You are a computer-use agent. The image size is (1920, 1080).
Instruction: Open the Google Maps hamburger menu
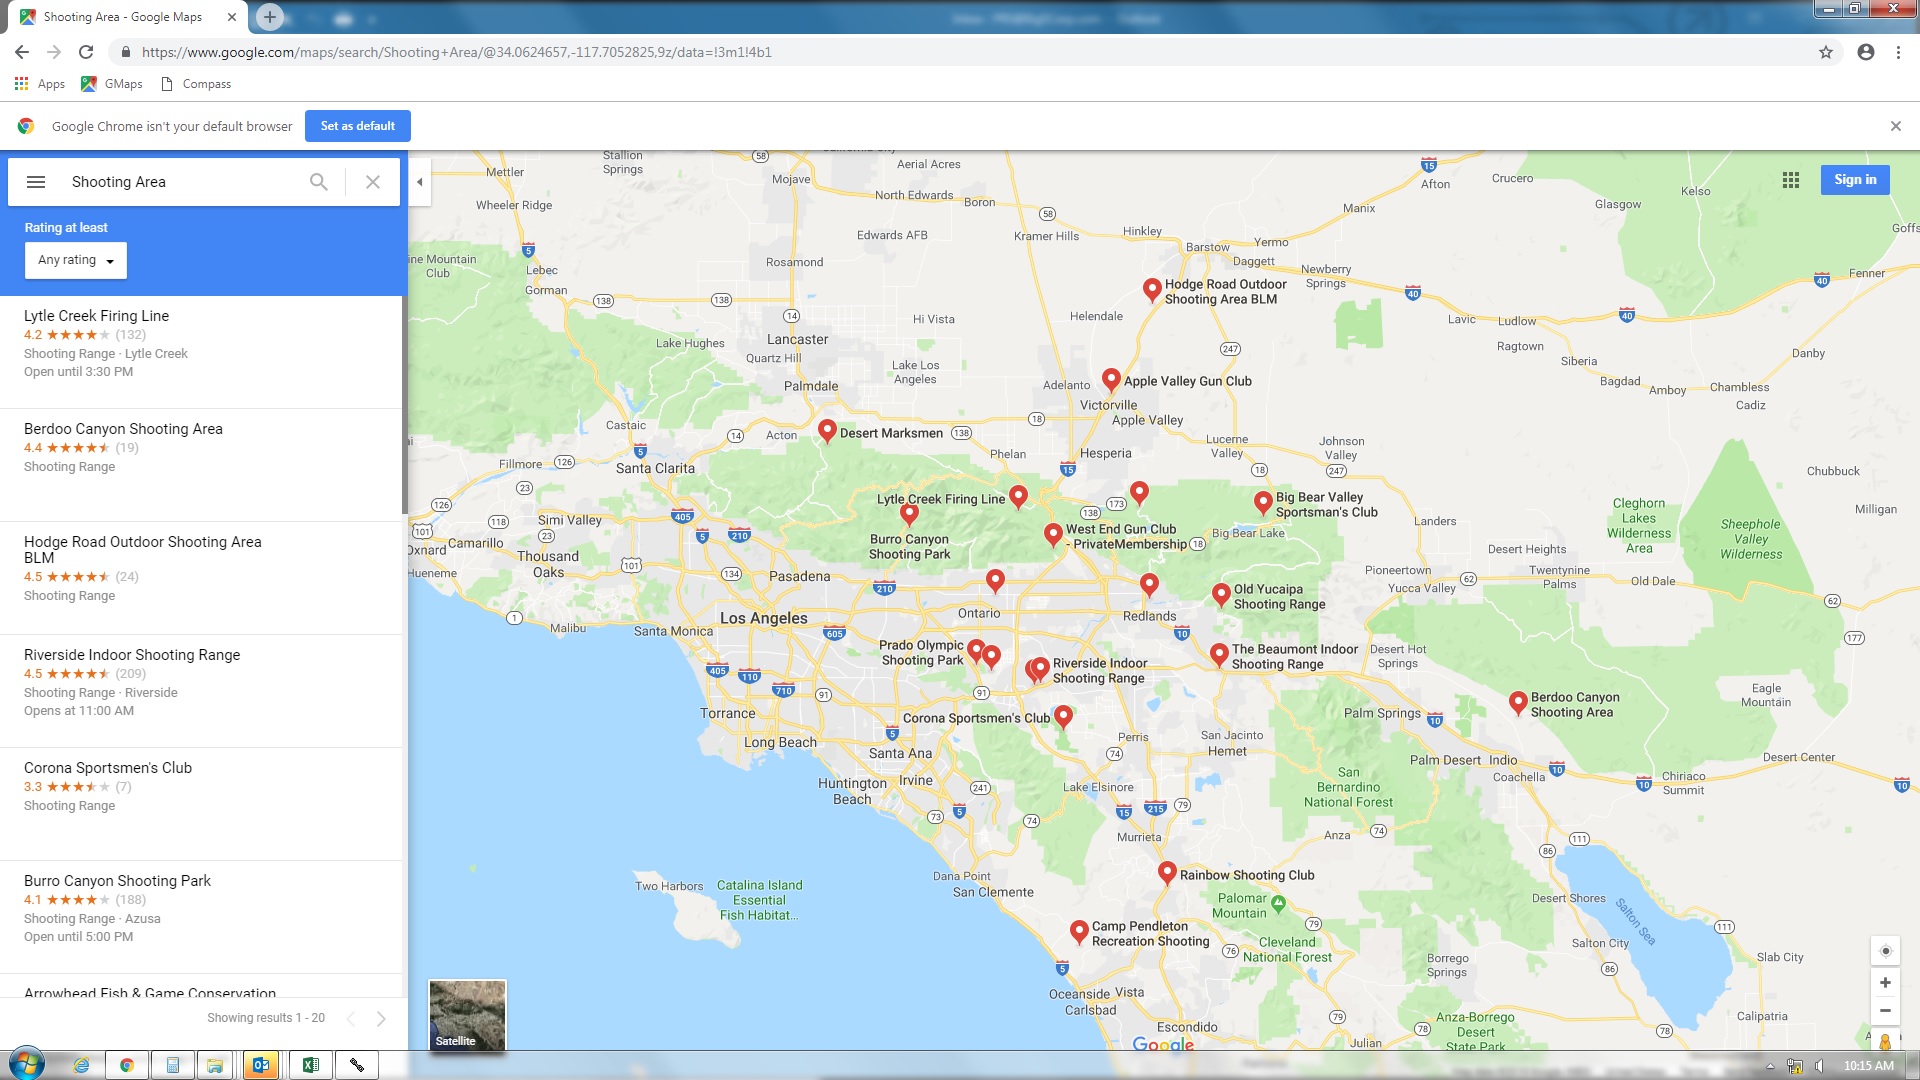click(36, 182)
